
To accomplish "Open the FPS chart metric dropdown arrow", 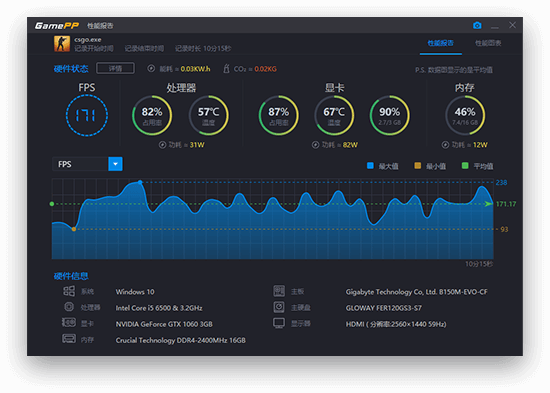I will 115,164.
